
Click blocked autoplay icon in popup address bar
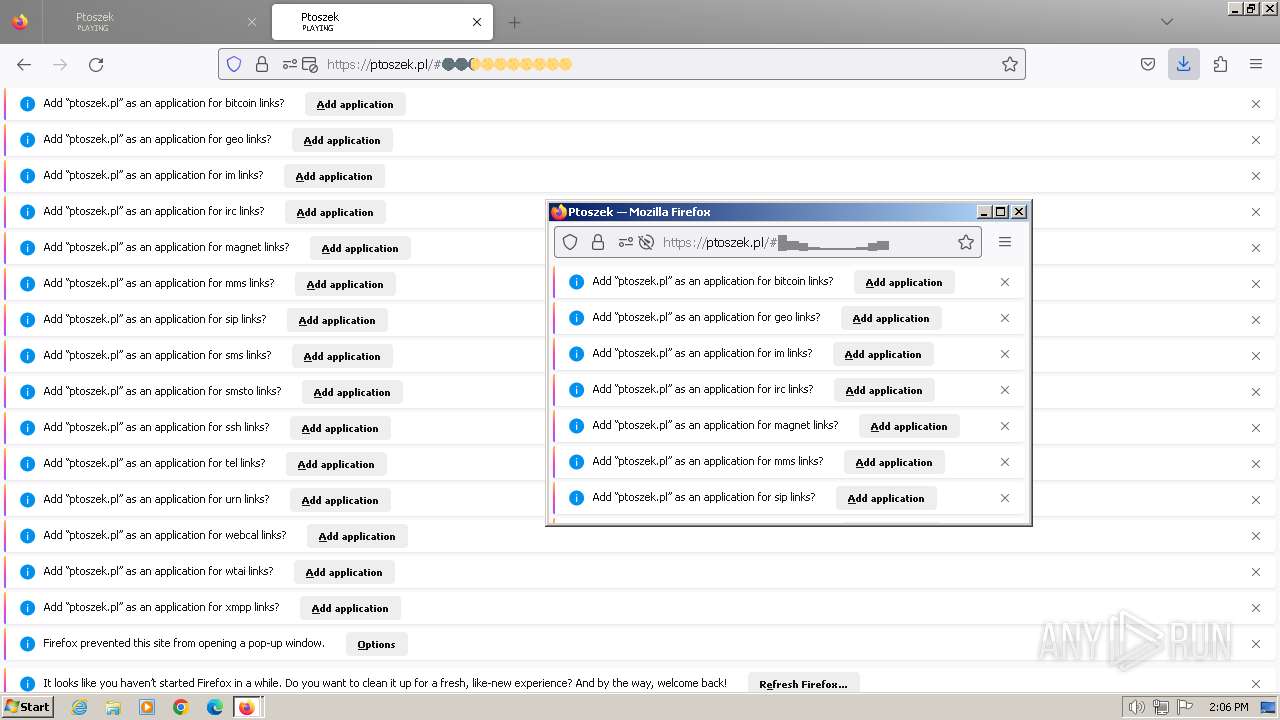(x=646, y=242)
